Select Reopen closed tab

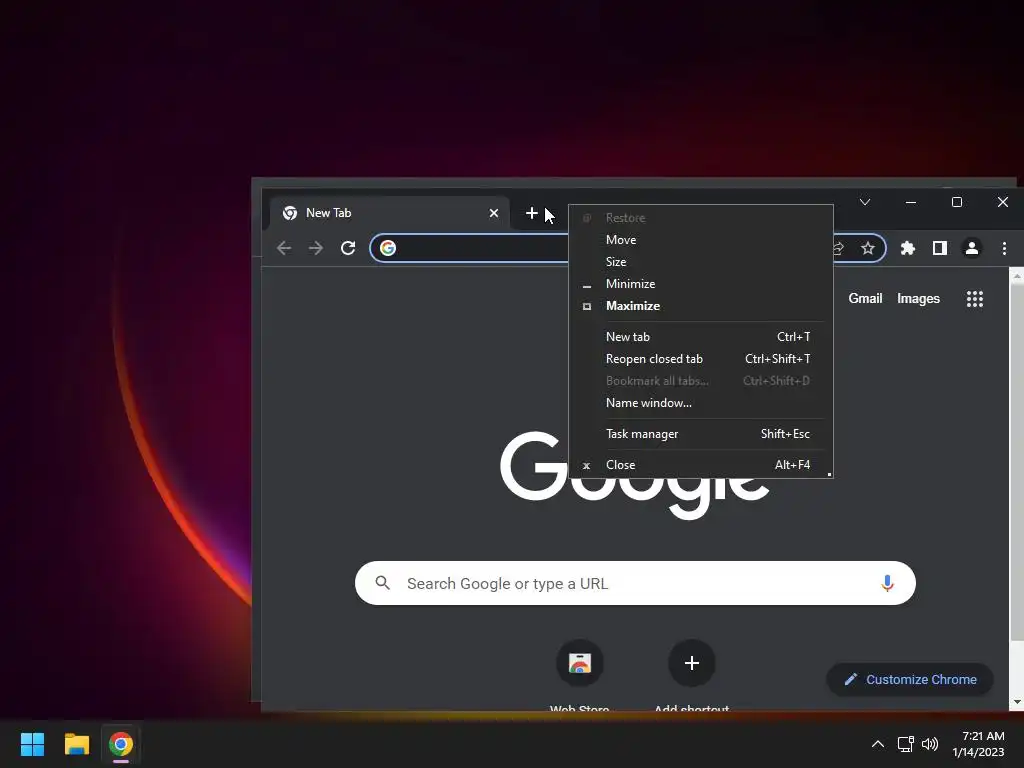coord(701,359)
